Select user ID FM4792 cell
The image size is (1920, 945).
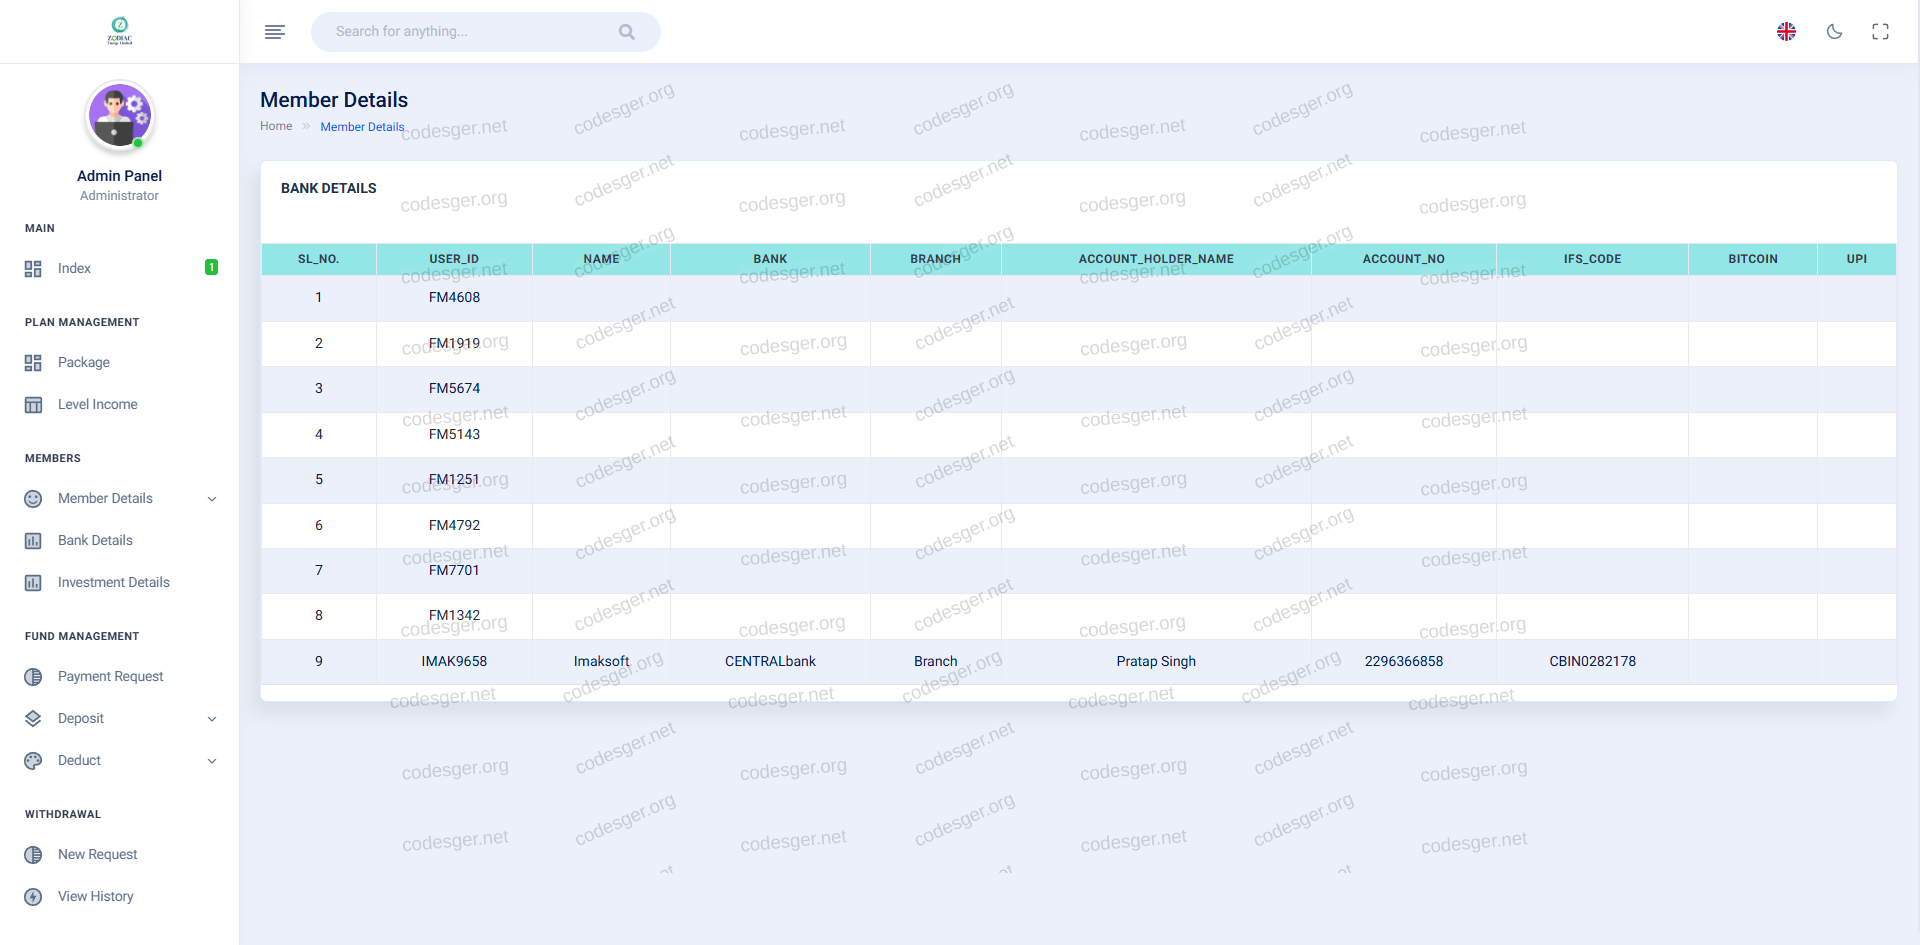click(x=454, y=526)
